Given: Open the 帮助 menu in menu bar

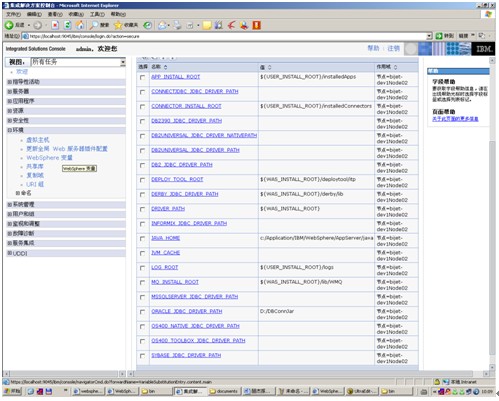Looking at the screenshot, I should coord(118,14).
